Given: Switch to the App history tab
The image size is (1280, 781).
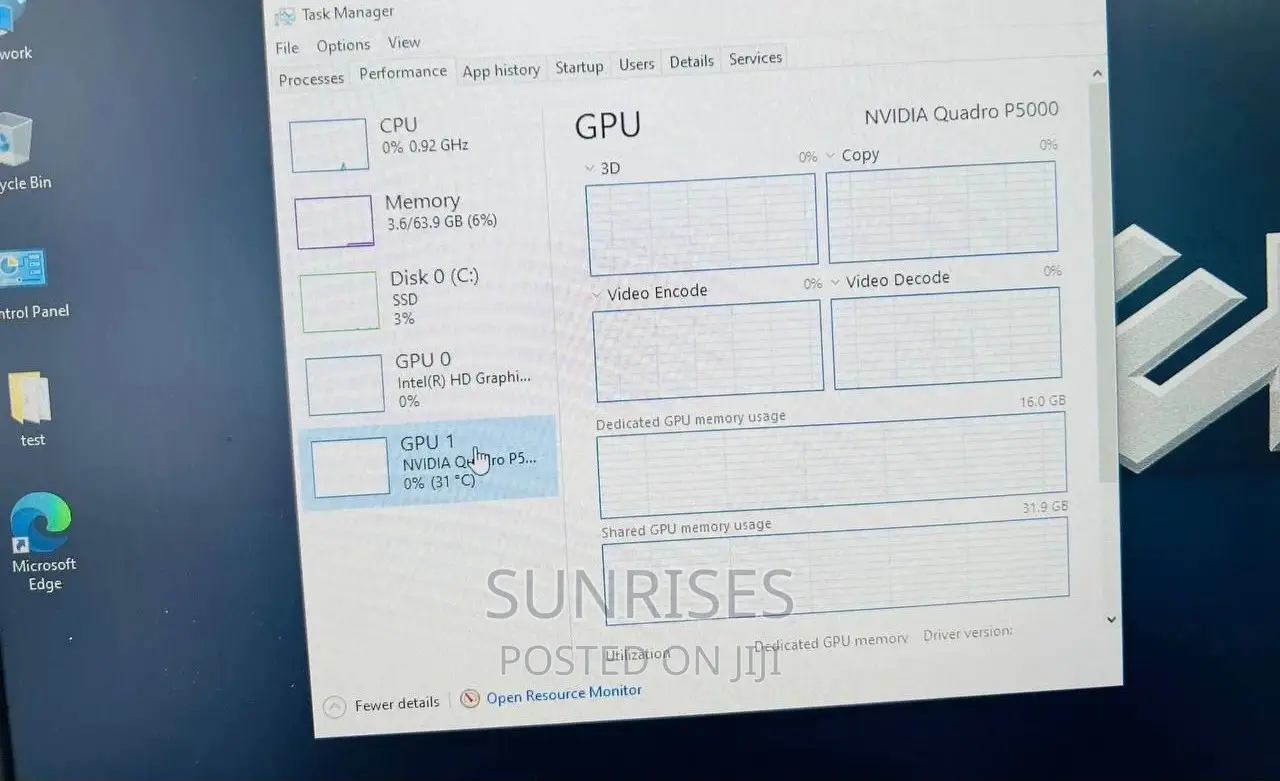Looking at the screenshot, I should pos(501,70).
